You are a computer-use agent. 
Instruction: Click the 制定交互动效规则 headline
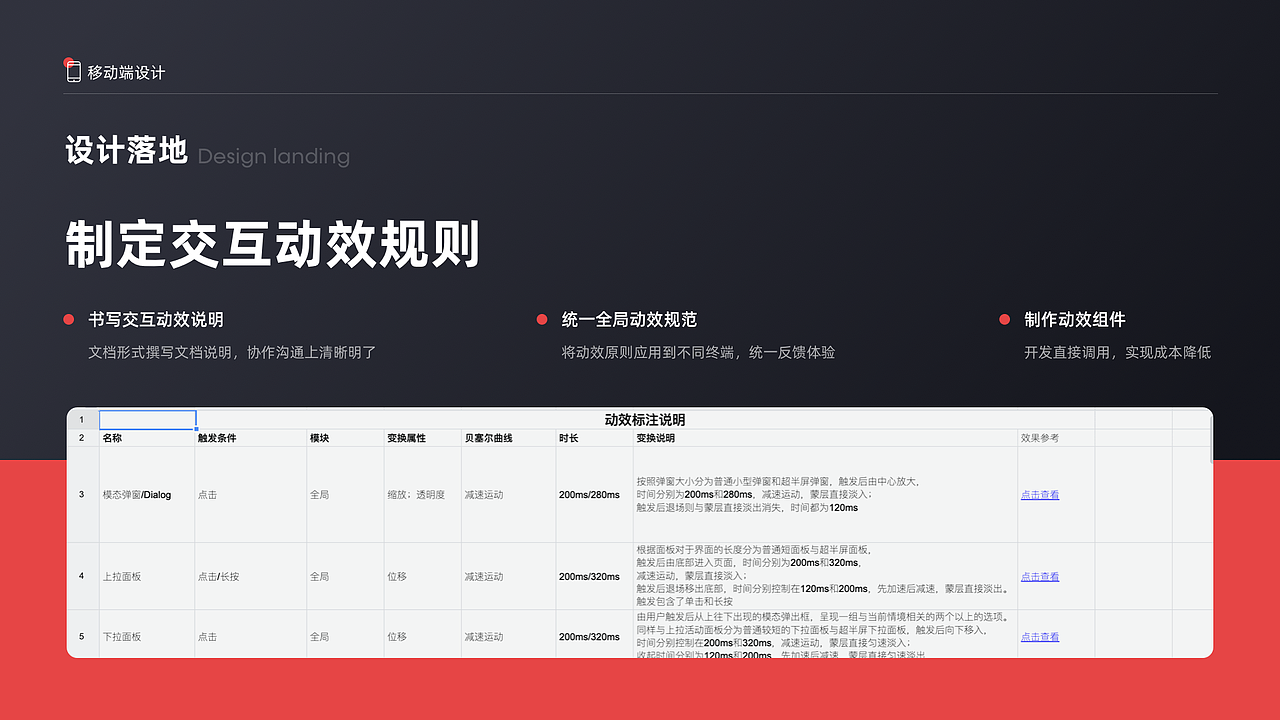(270, 240)
